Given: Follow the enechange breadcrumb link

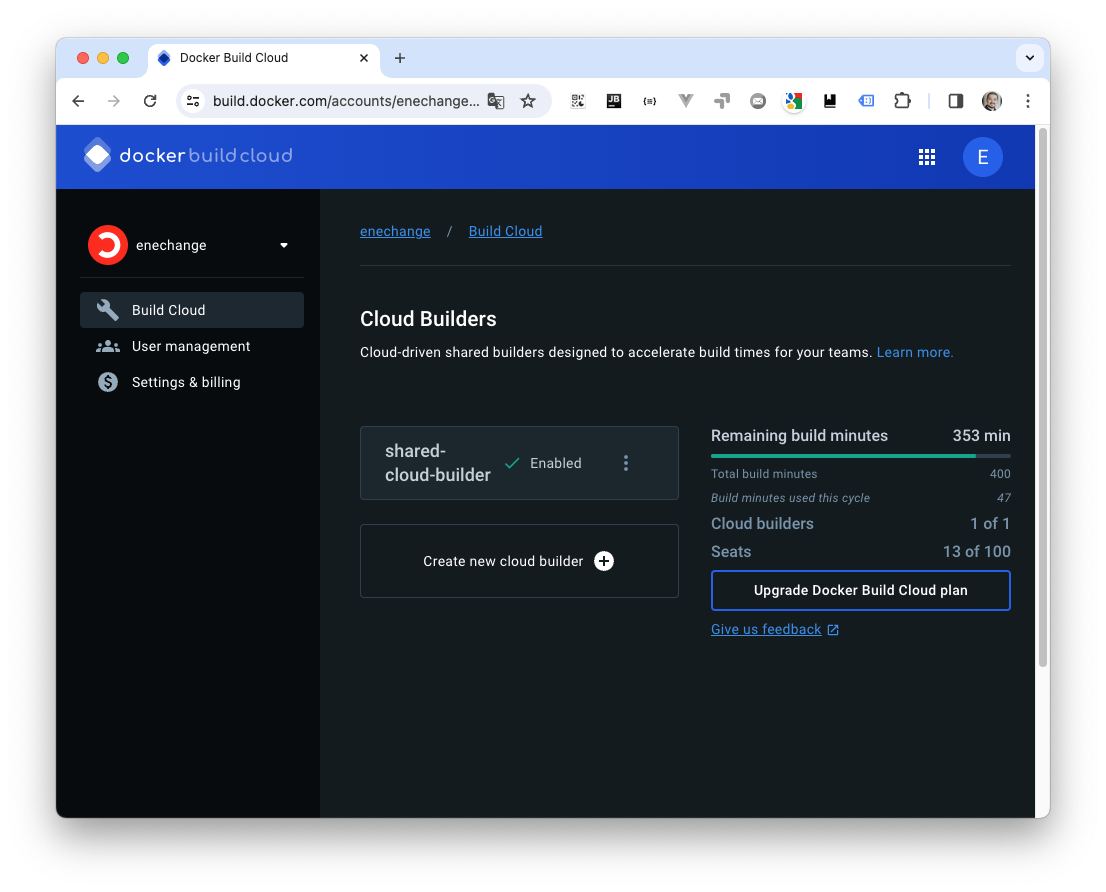Looking at the screenshot, I should pyautogui.click(x=395, y=231).
